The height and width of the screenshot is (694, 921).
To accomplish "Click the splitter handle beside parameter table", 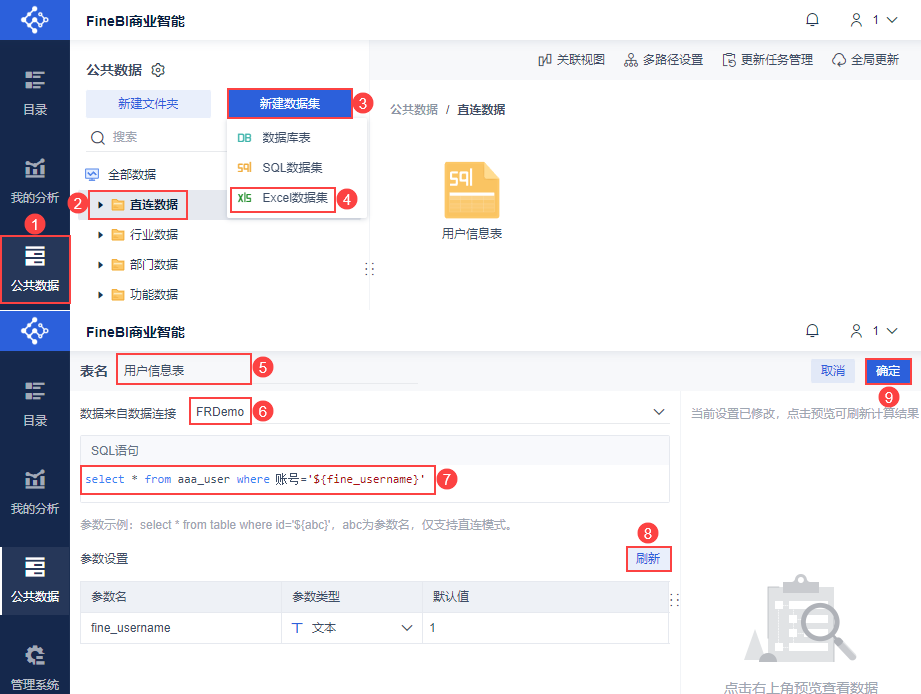I will click(674, 599).
